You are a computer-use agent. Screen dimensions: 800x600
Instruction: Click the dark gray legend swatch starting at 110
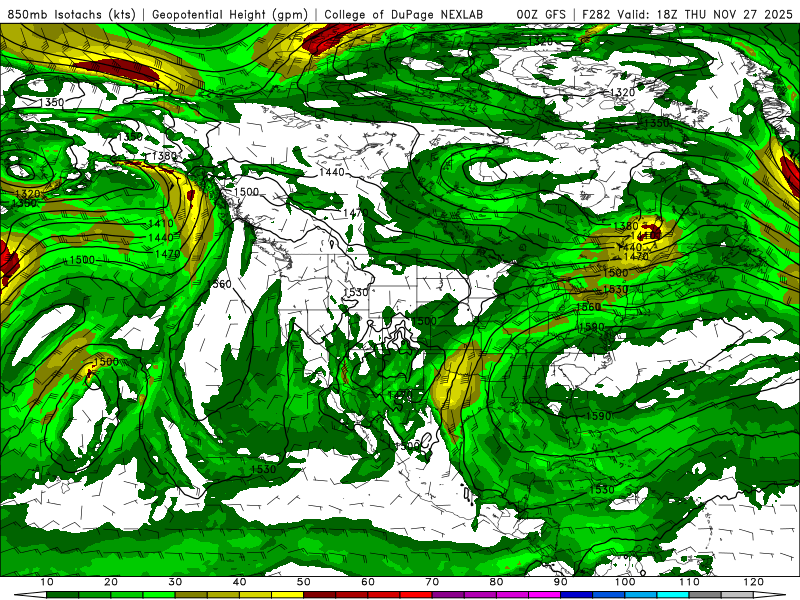tap(705, 595)
